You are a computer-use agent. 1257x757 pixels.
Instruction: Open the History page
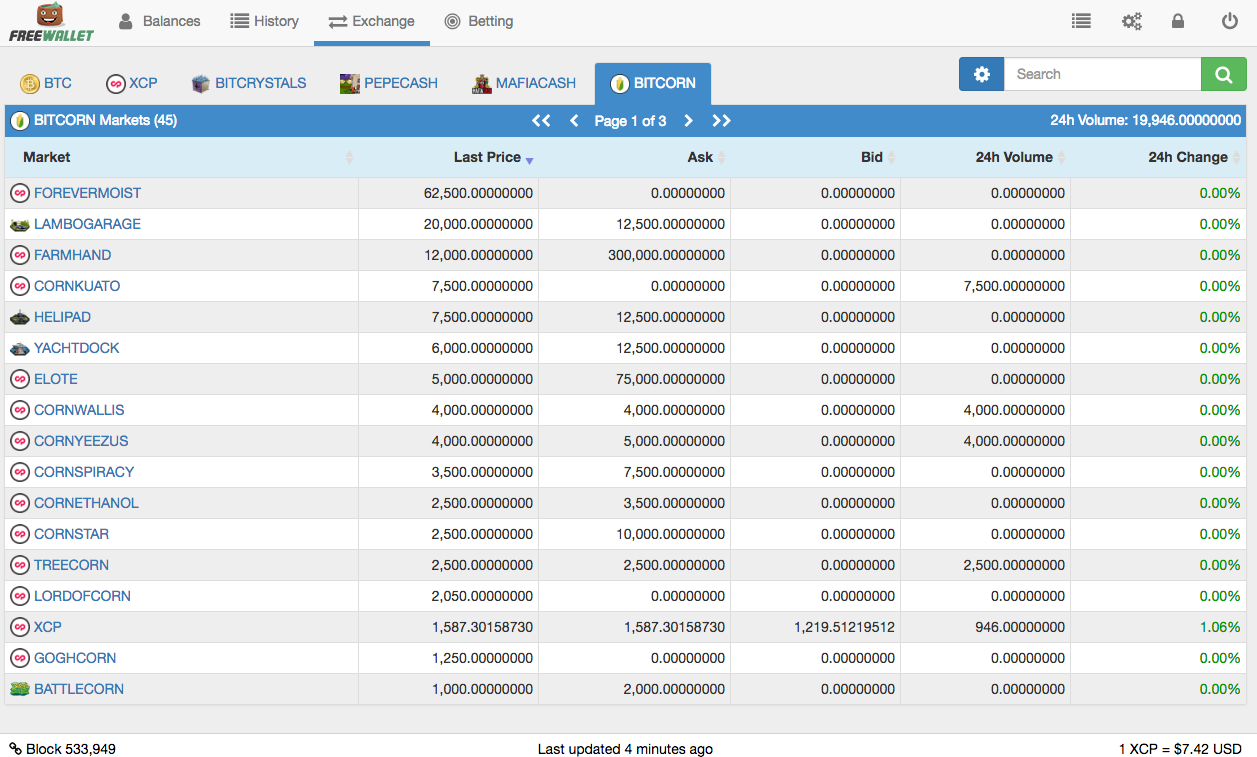click(264, 21)
